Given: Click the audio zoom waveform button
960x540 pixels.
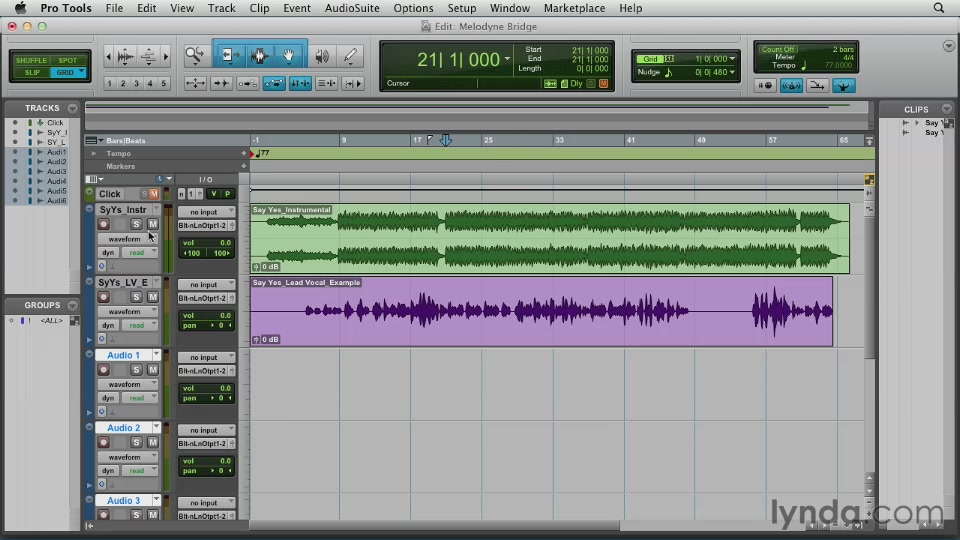Looking at the screenshot, I should click(125, 56).
